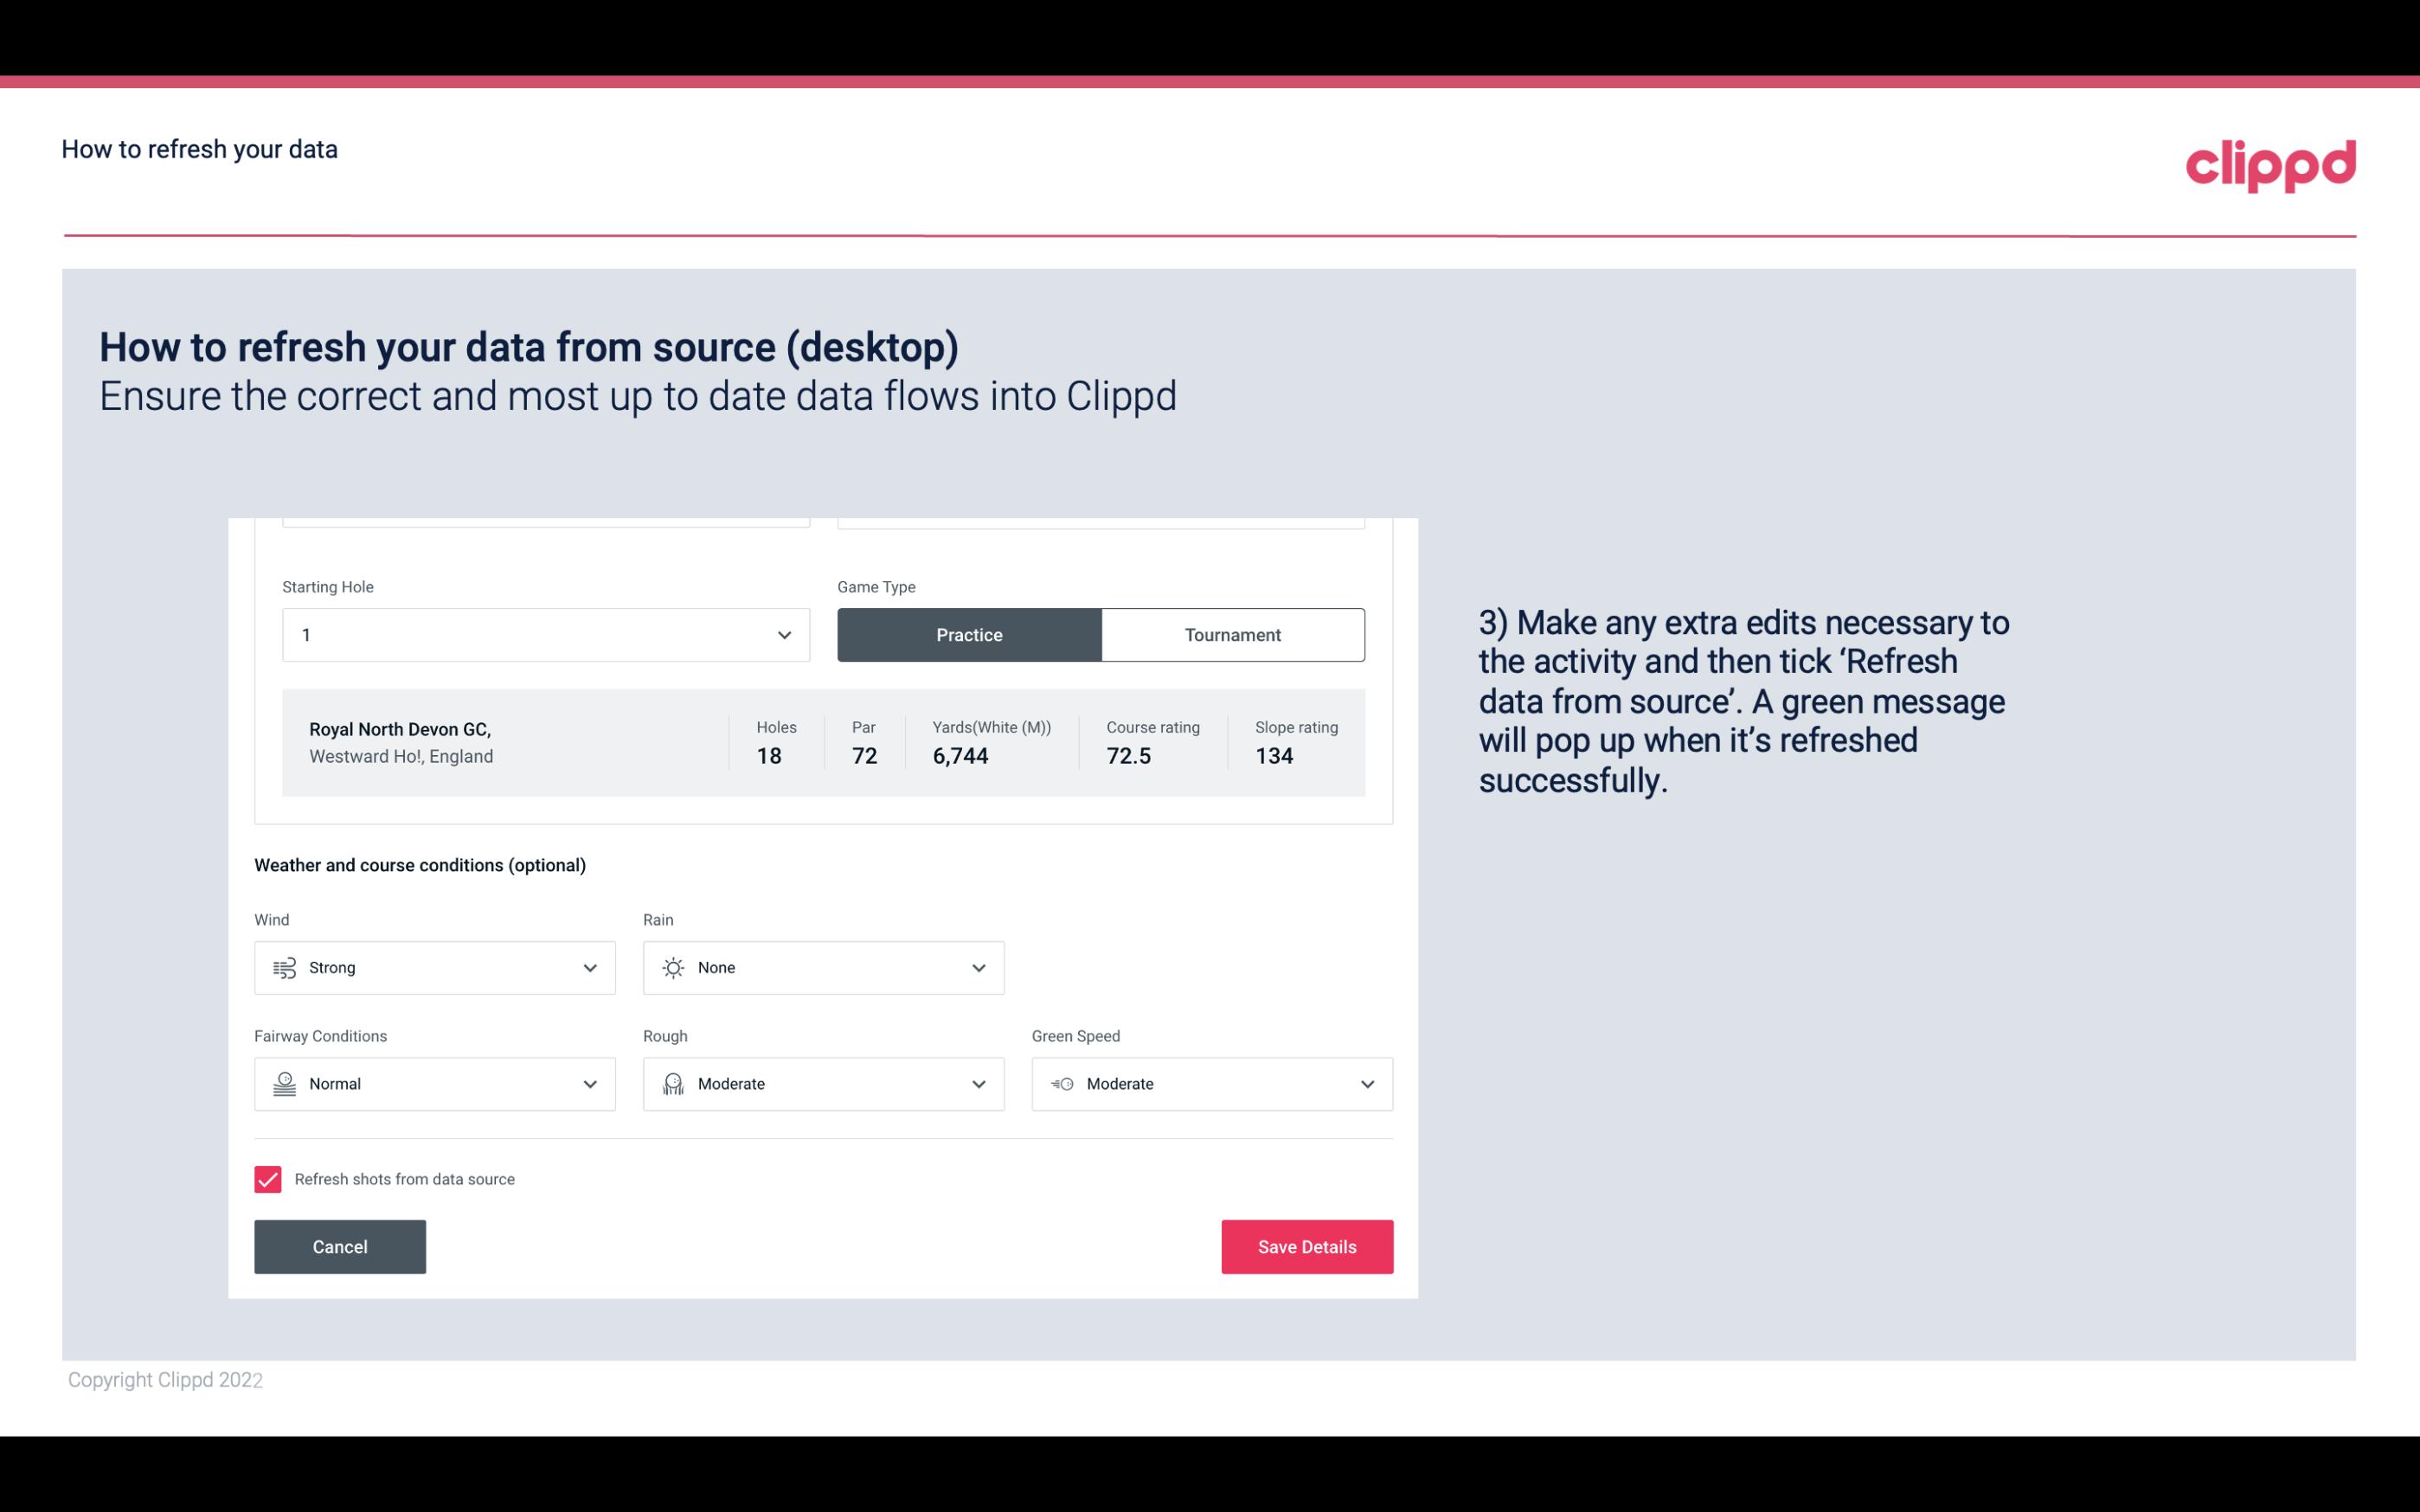The height and width of the screenshot is (1512, 2420).
Task: Click the Practice game type toggle button
Action: point(969,634)
